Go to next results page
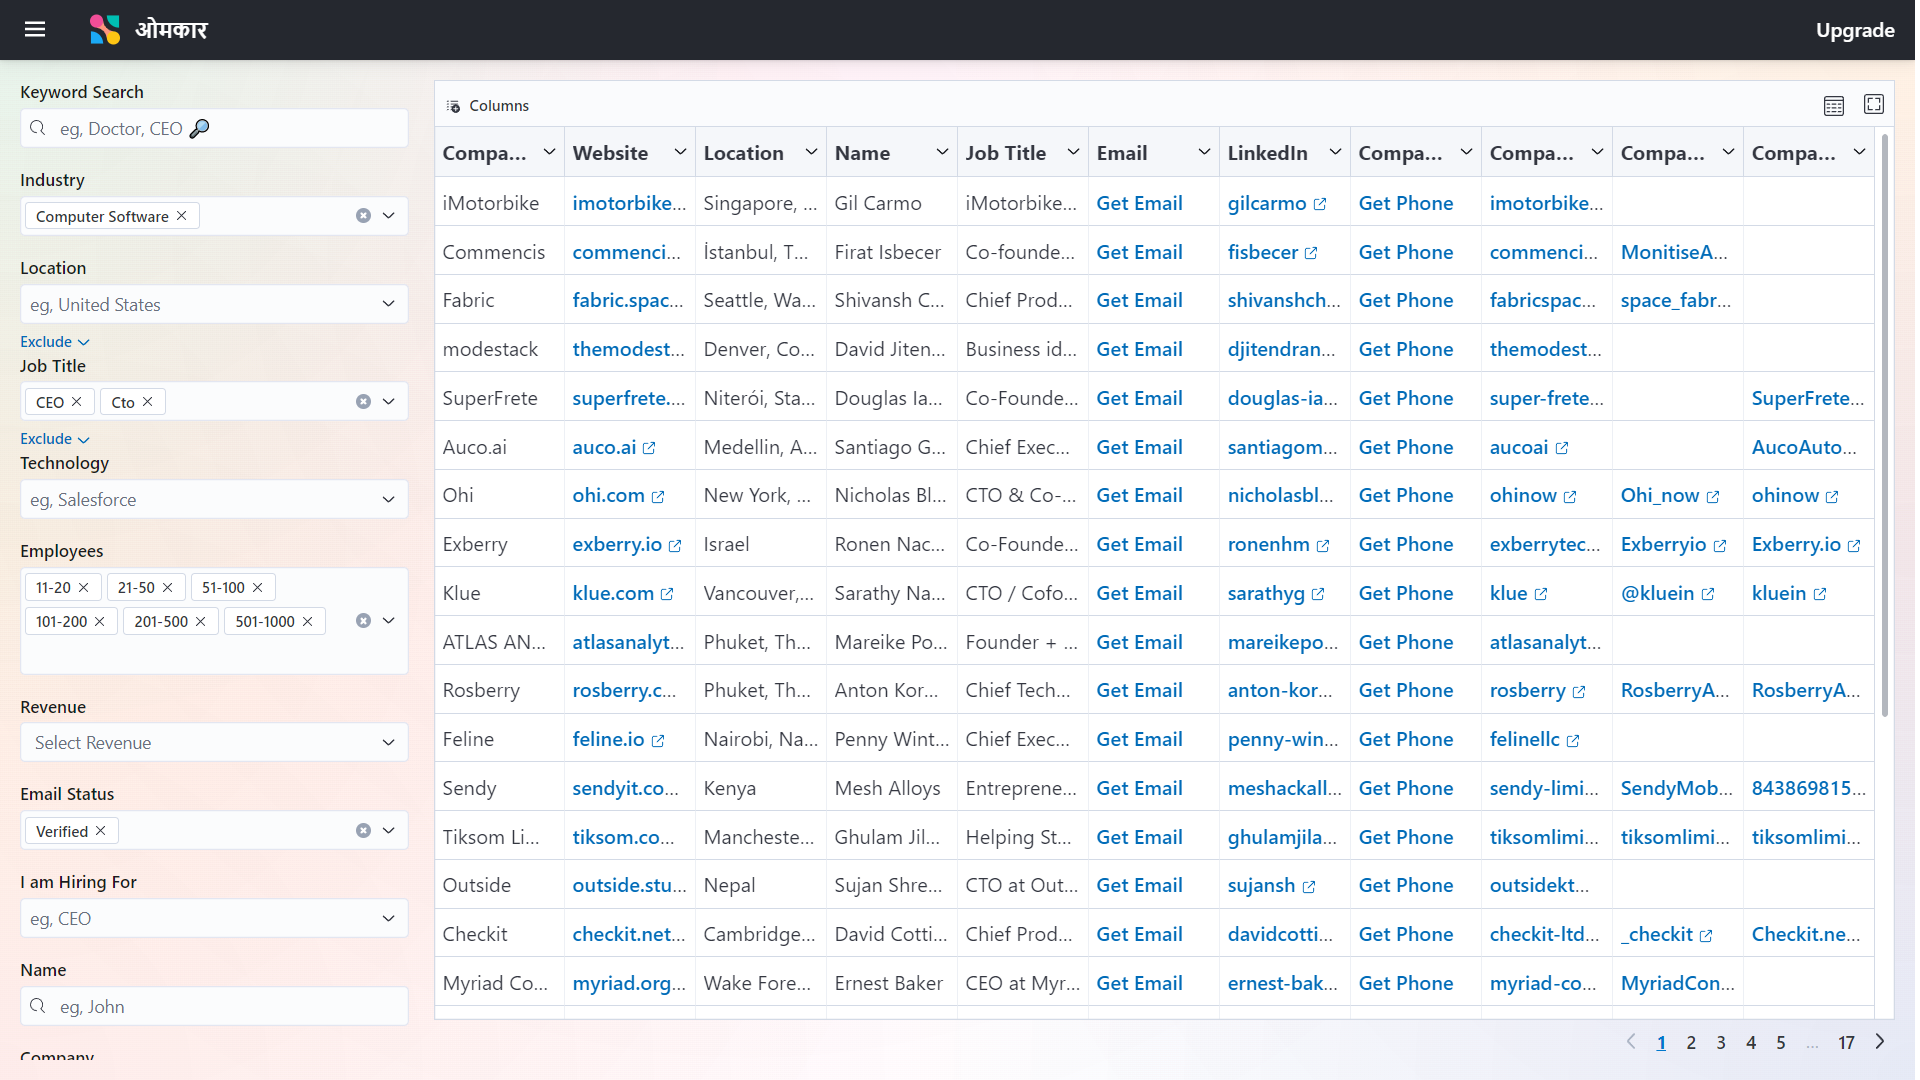Image resolution: width=1920 pixels, height=1080 pixels. click(x=1880, y=1042)
